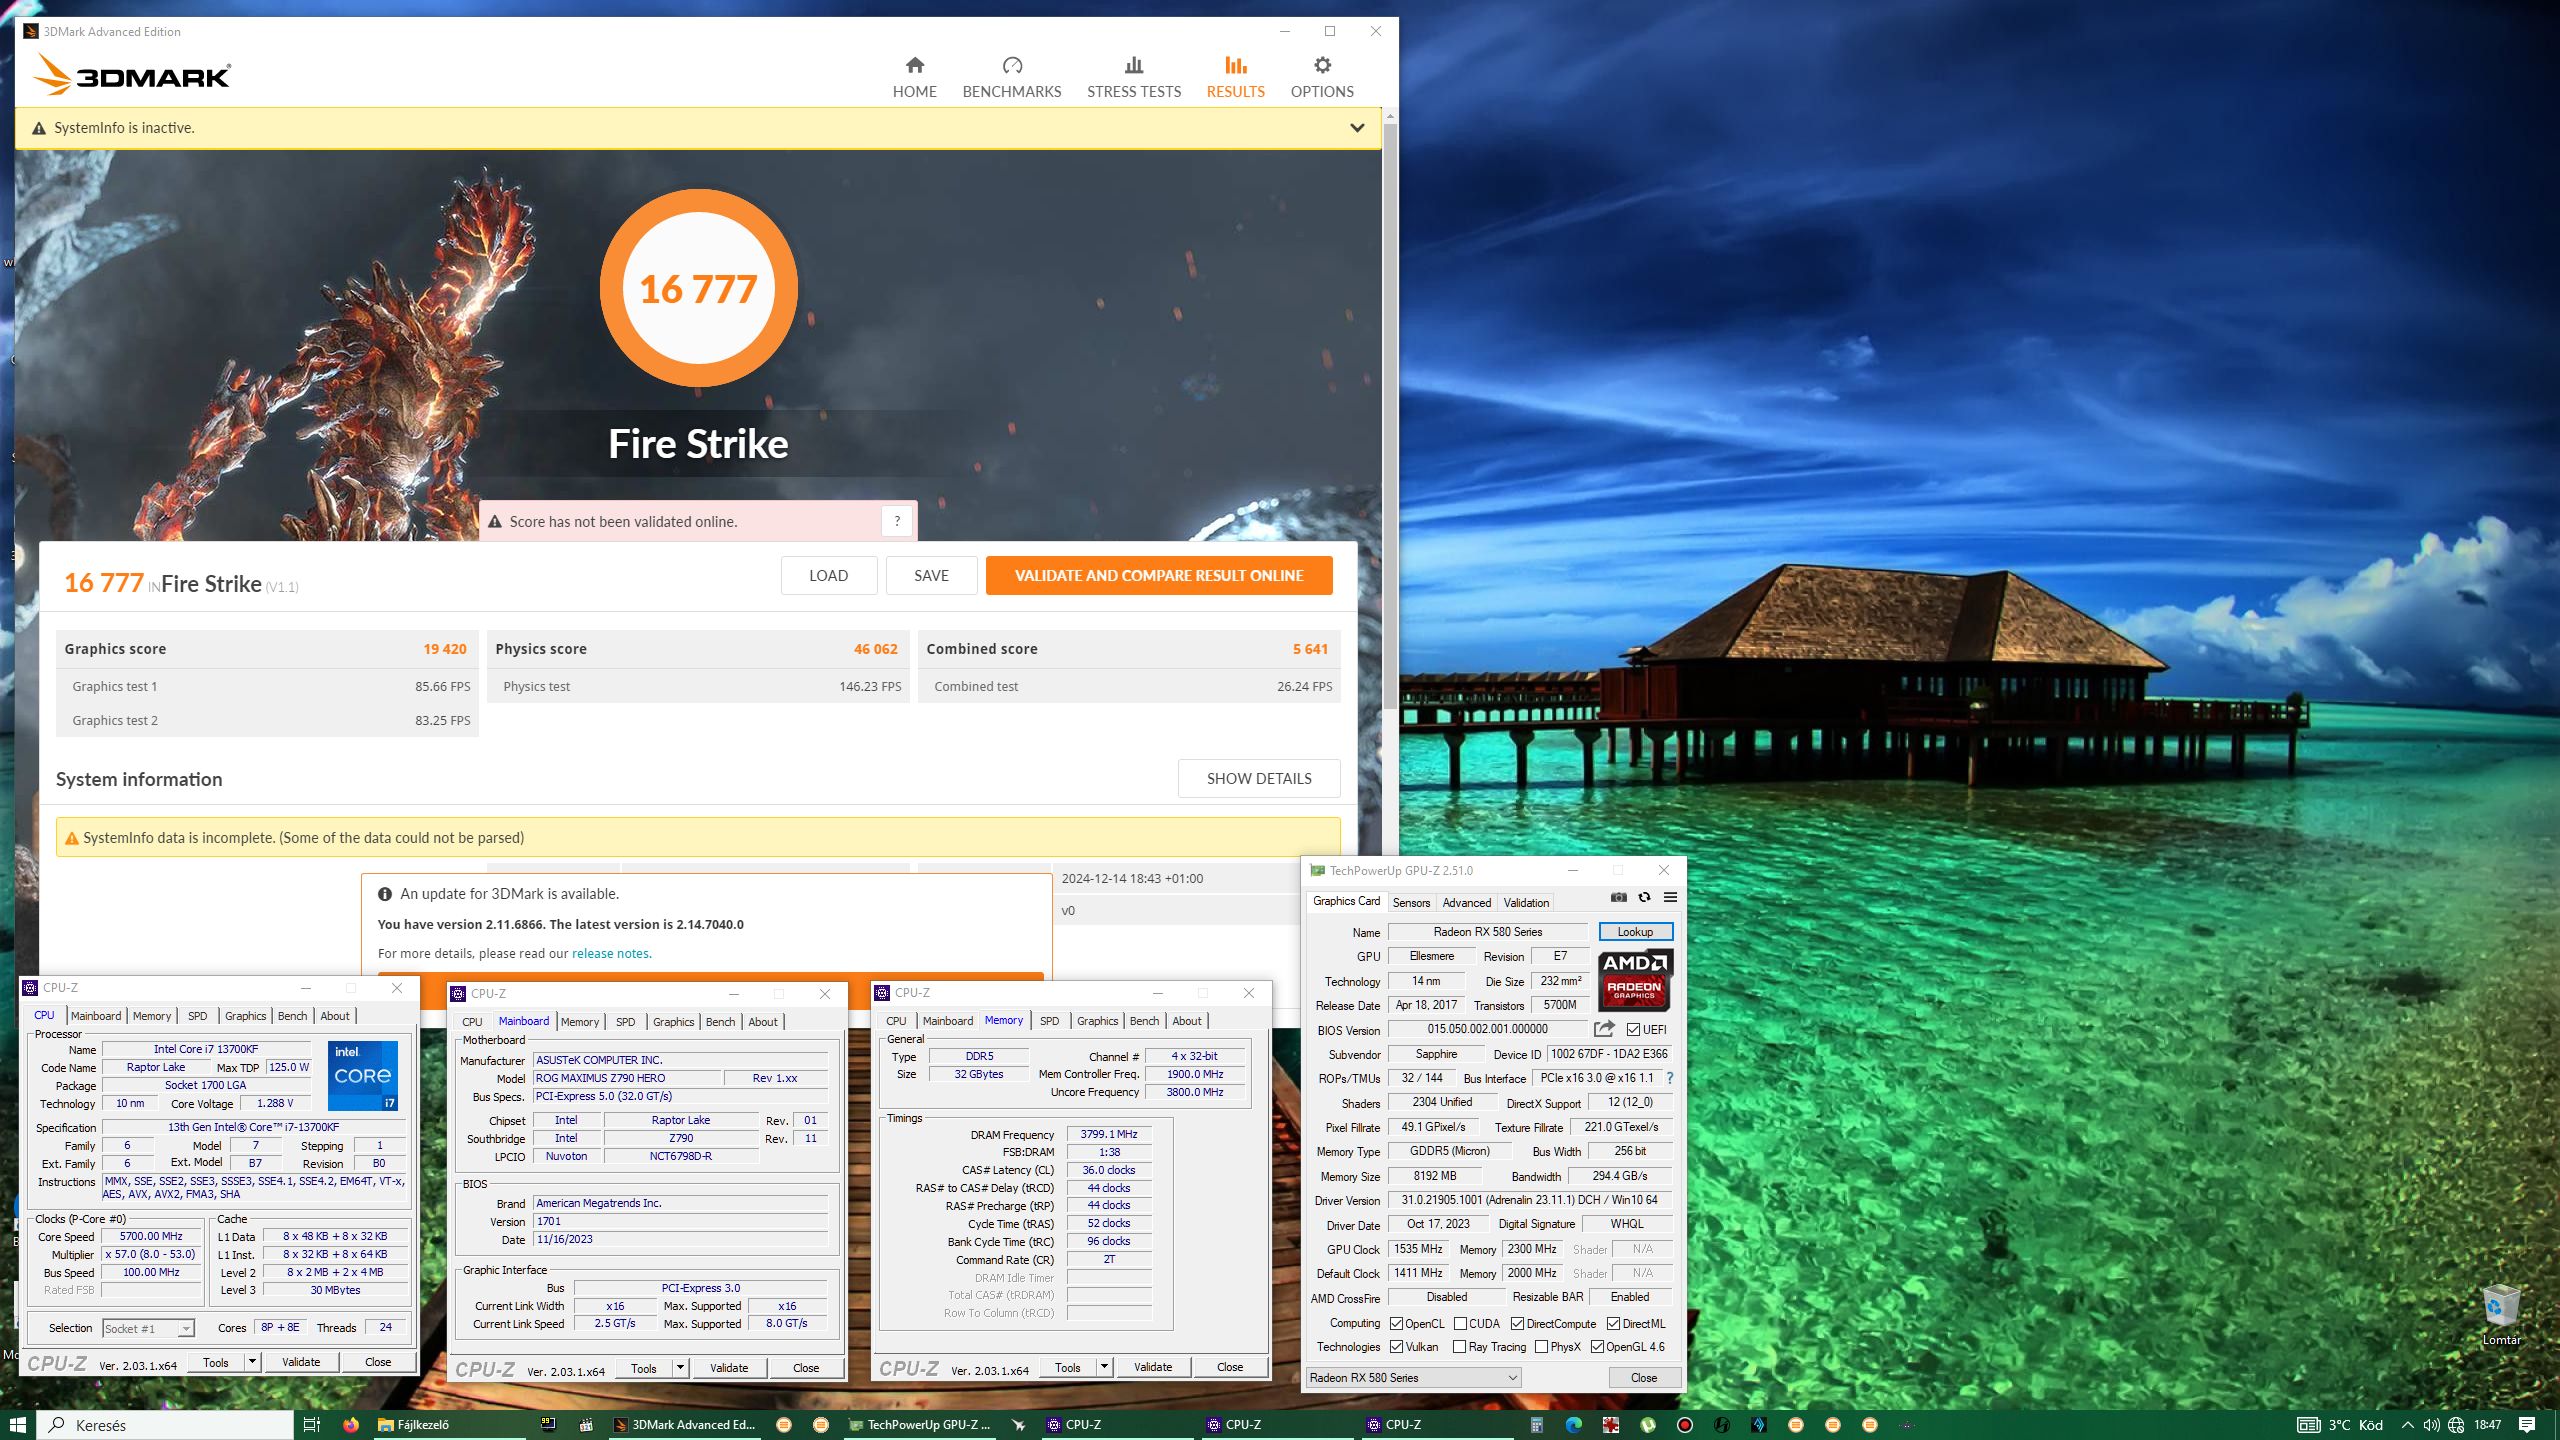Select SPD tab in CPU-Z Memory window
The width and height of the screenshot is (2560, 1440).
(x=1049, y=1021)
